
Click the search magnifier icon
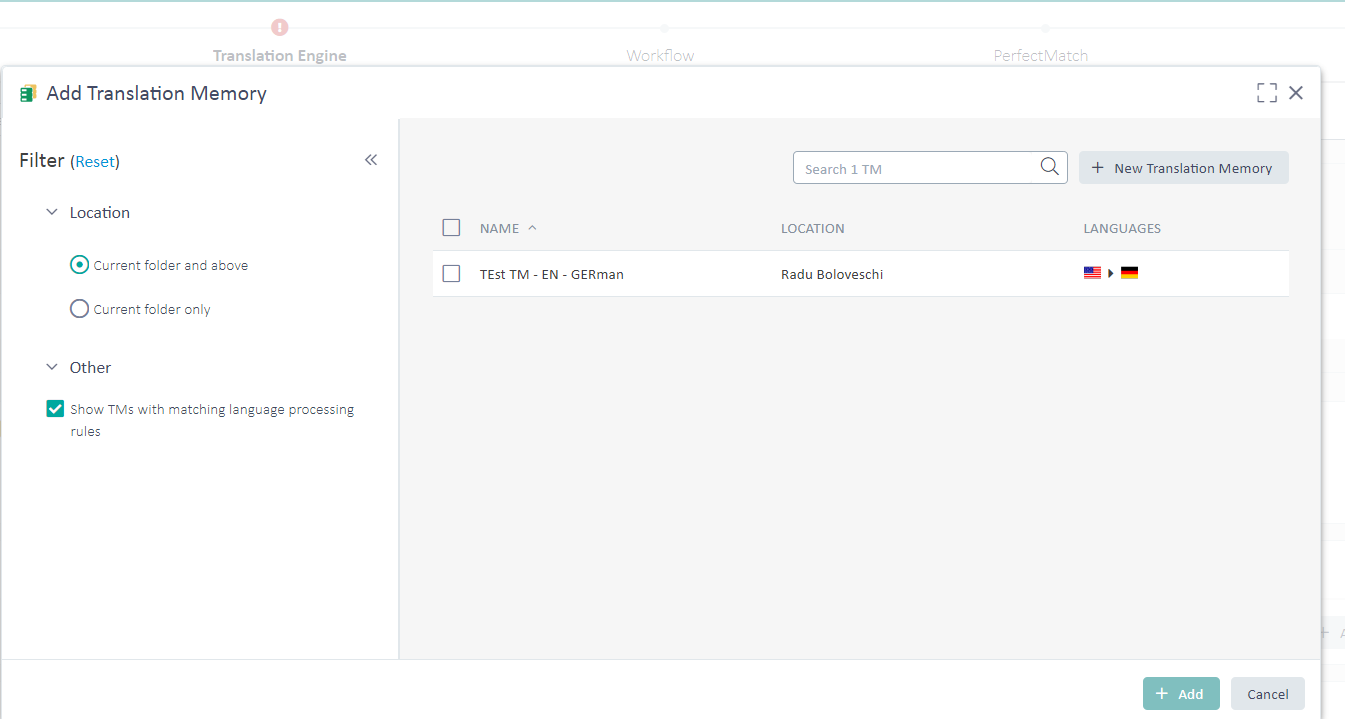1049,166
